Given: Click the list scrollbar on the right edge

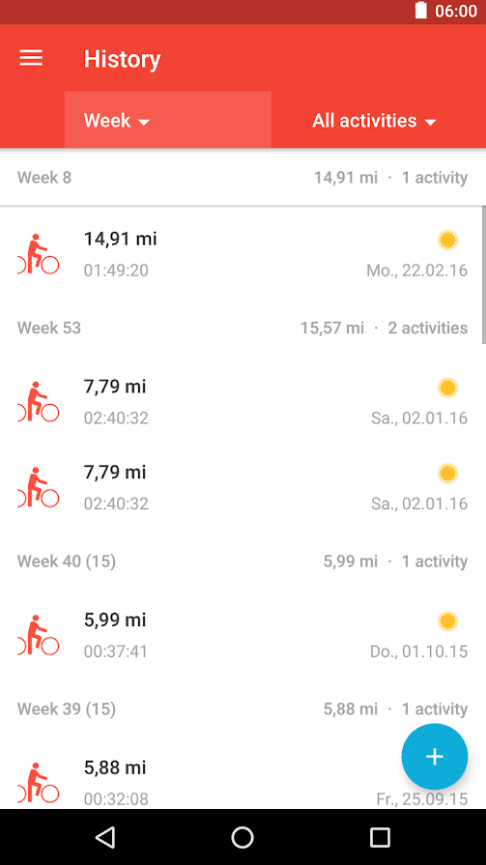Looking at the screenshot, I should [484, 275].
